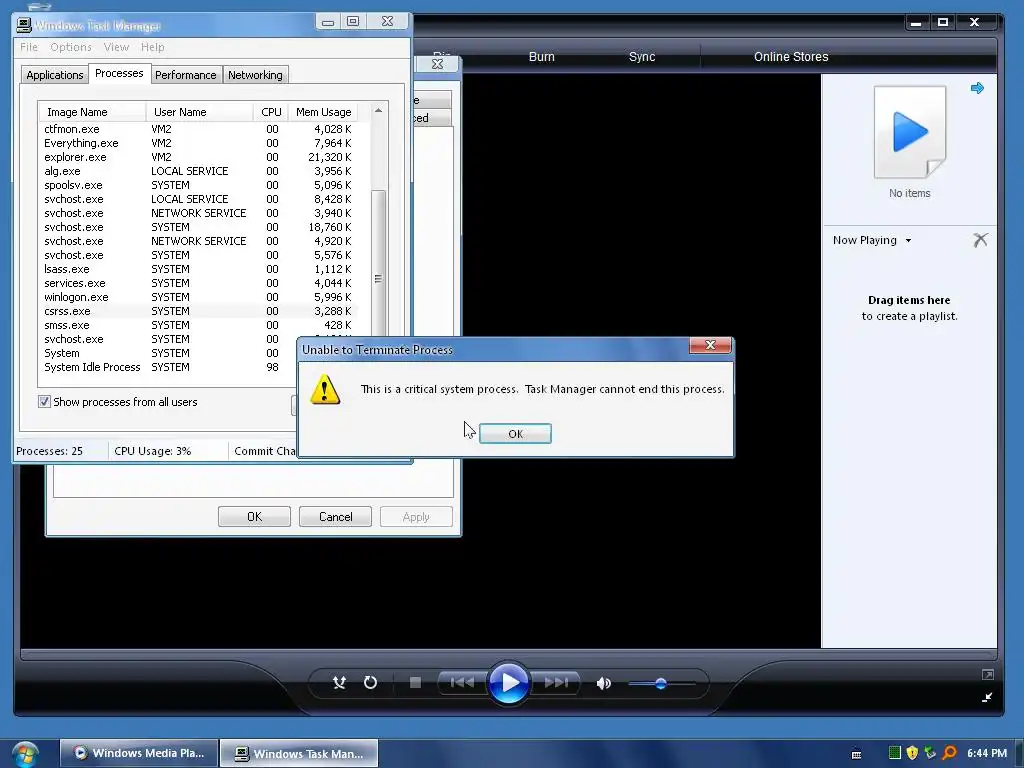This screenshot has width=1024, height=768.
Task: Click the large Play button
Action: pos(509,683)
